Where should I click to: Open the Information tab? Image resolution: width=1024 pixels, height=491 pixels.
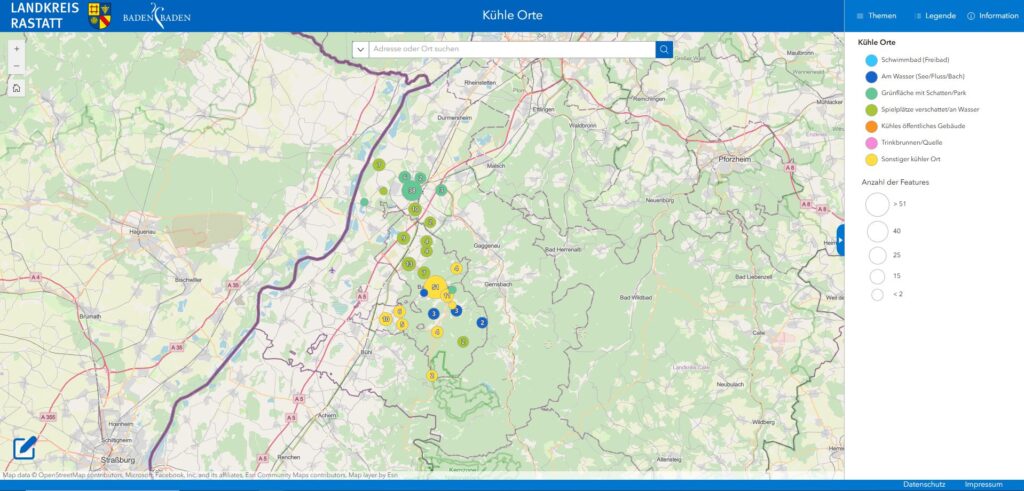tap(992, 16)
